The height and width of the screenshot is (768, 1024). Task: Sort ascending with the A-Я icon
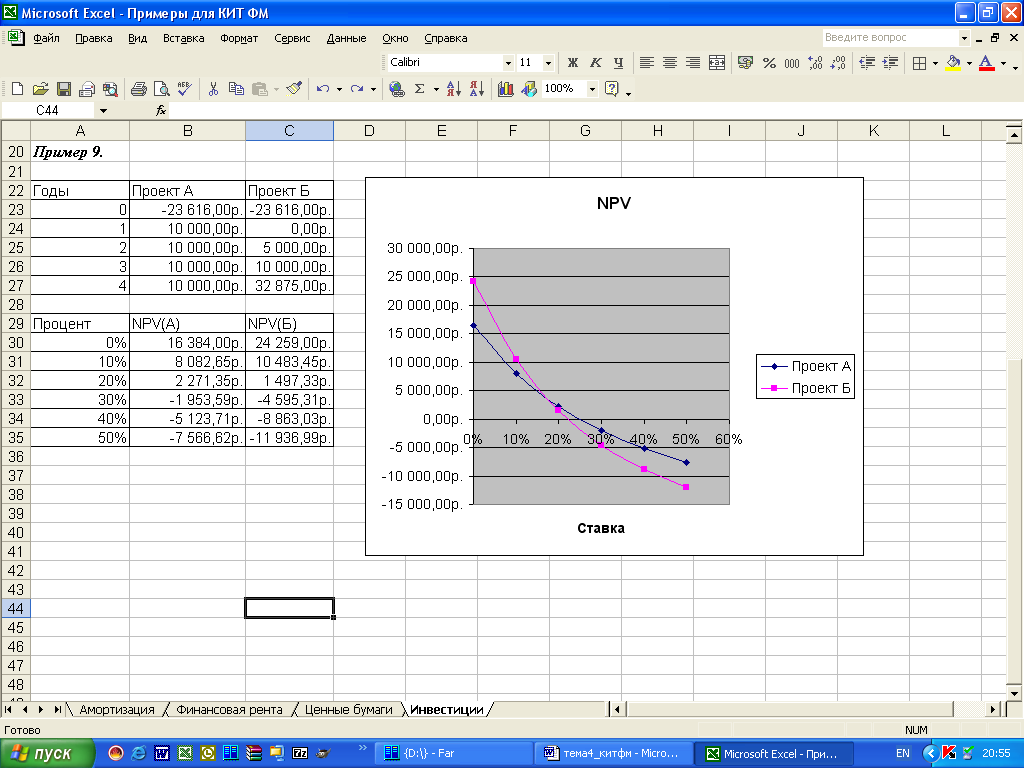tap(454, 89)
